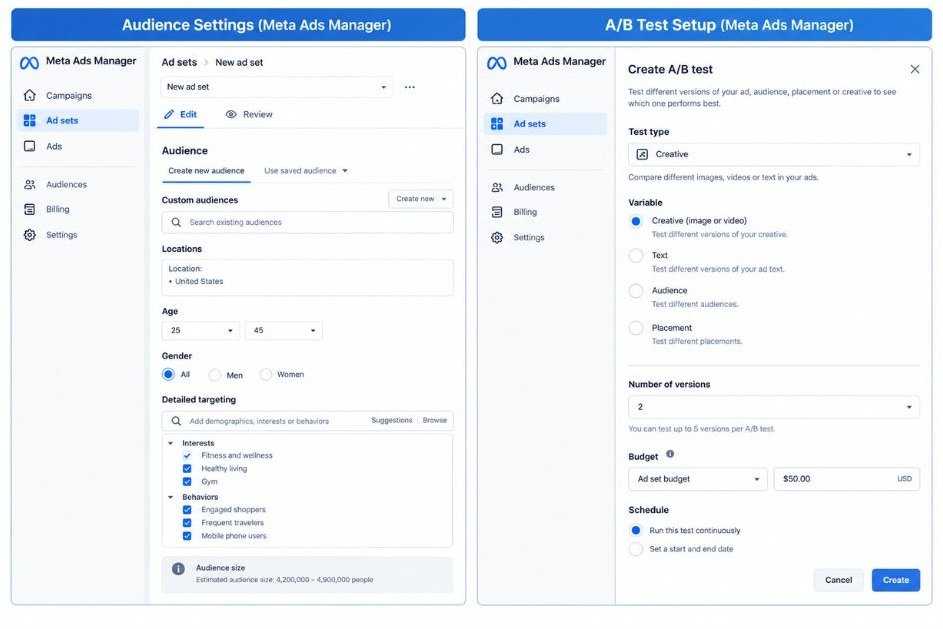Click Settings gear icon in Audience Settings sidebar
This screenshot has height=629, width=943.
(29, 235)
